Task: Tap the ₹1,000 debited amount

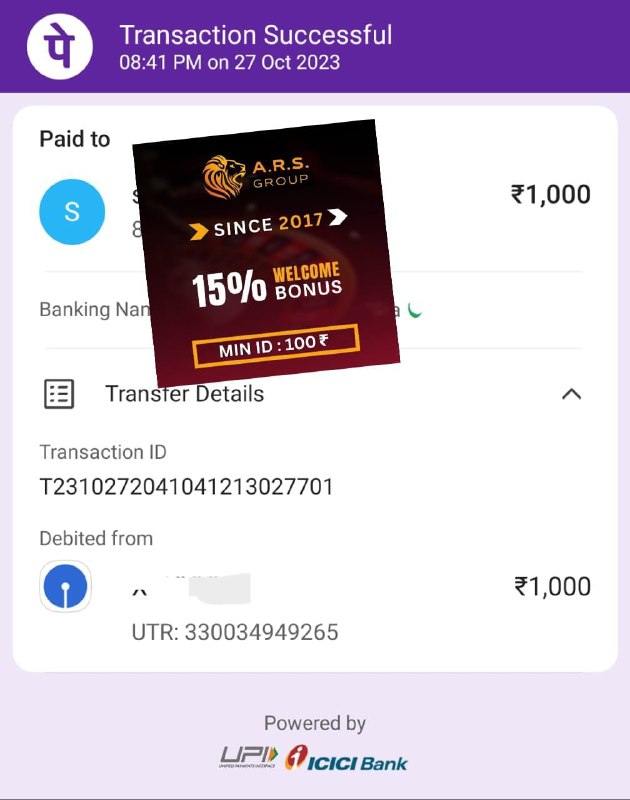Action: [x=552, y=586]
